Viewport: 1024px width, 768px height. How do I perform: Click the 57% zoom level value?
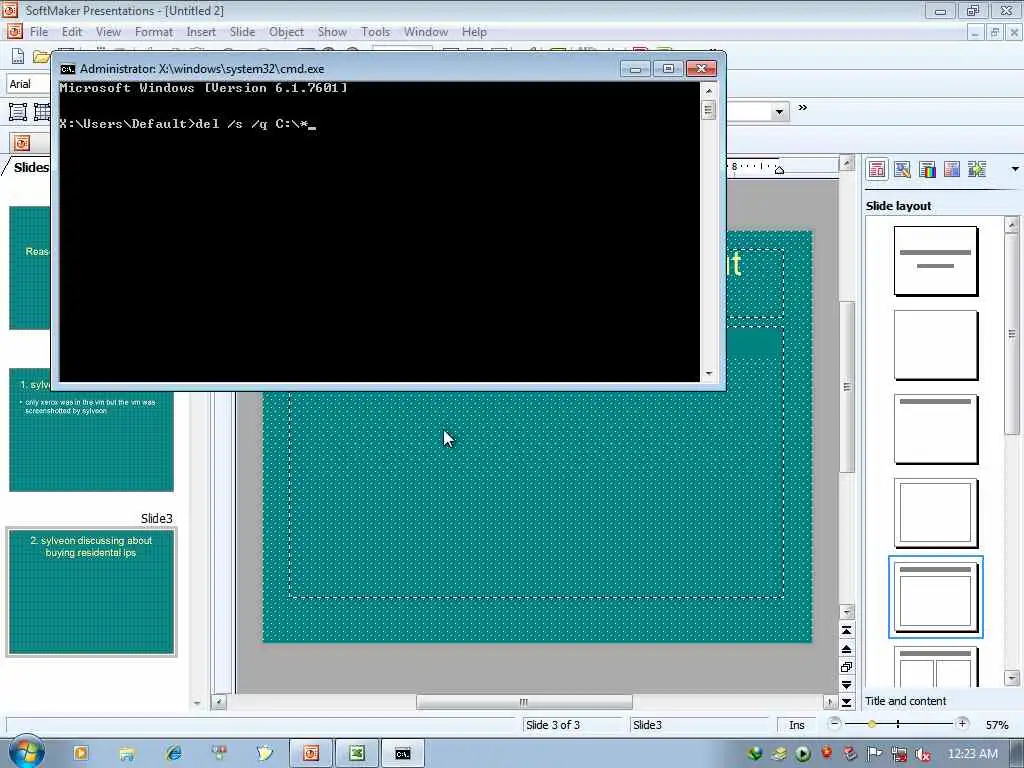[997, 725]
